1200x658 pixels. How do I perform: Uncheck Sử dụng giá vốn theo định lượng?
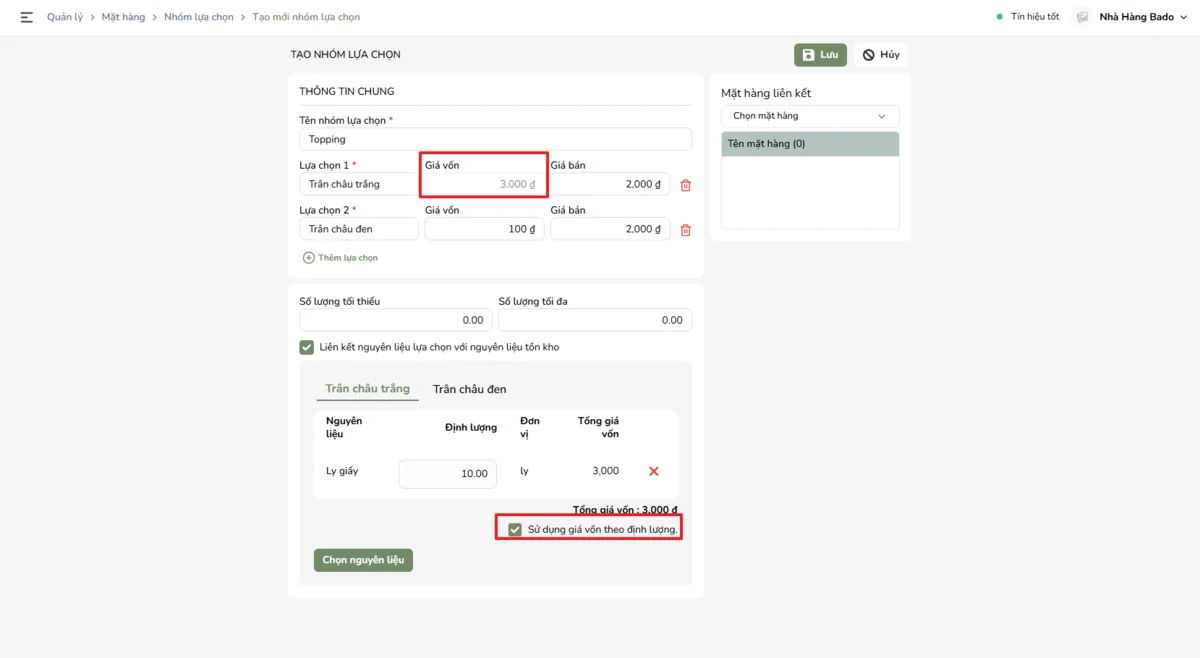(515, 529)
